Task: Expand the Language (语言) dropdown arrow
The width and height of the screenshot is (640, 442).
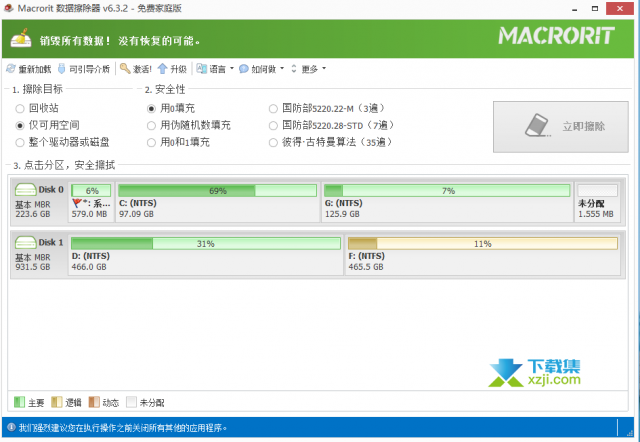Action: click(x=232, y=68)
